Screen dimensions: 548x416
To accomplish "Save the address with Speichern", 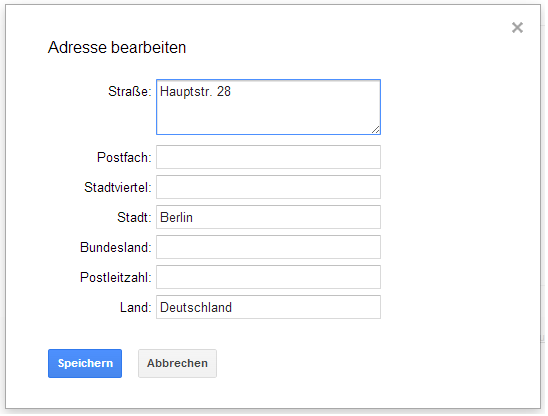I will tap(85, 364).
